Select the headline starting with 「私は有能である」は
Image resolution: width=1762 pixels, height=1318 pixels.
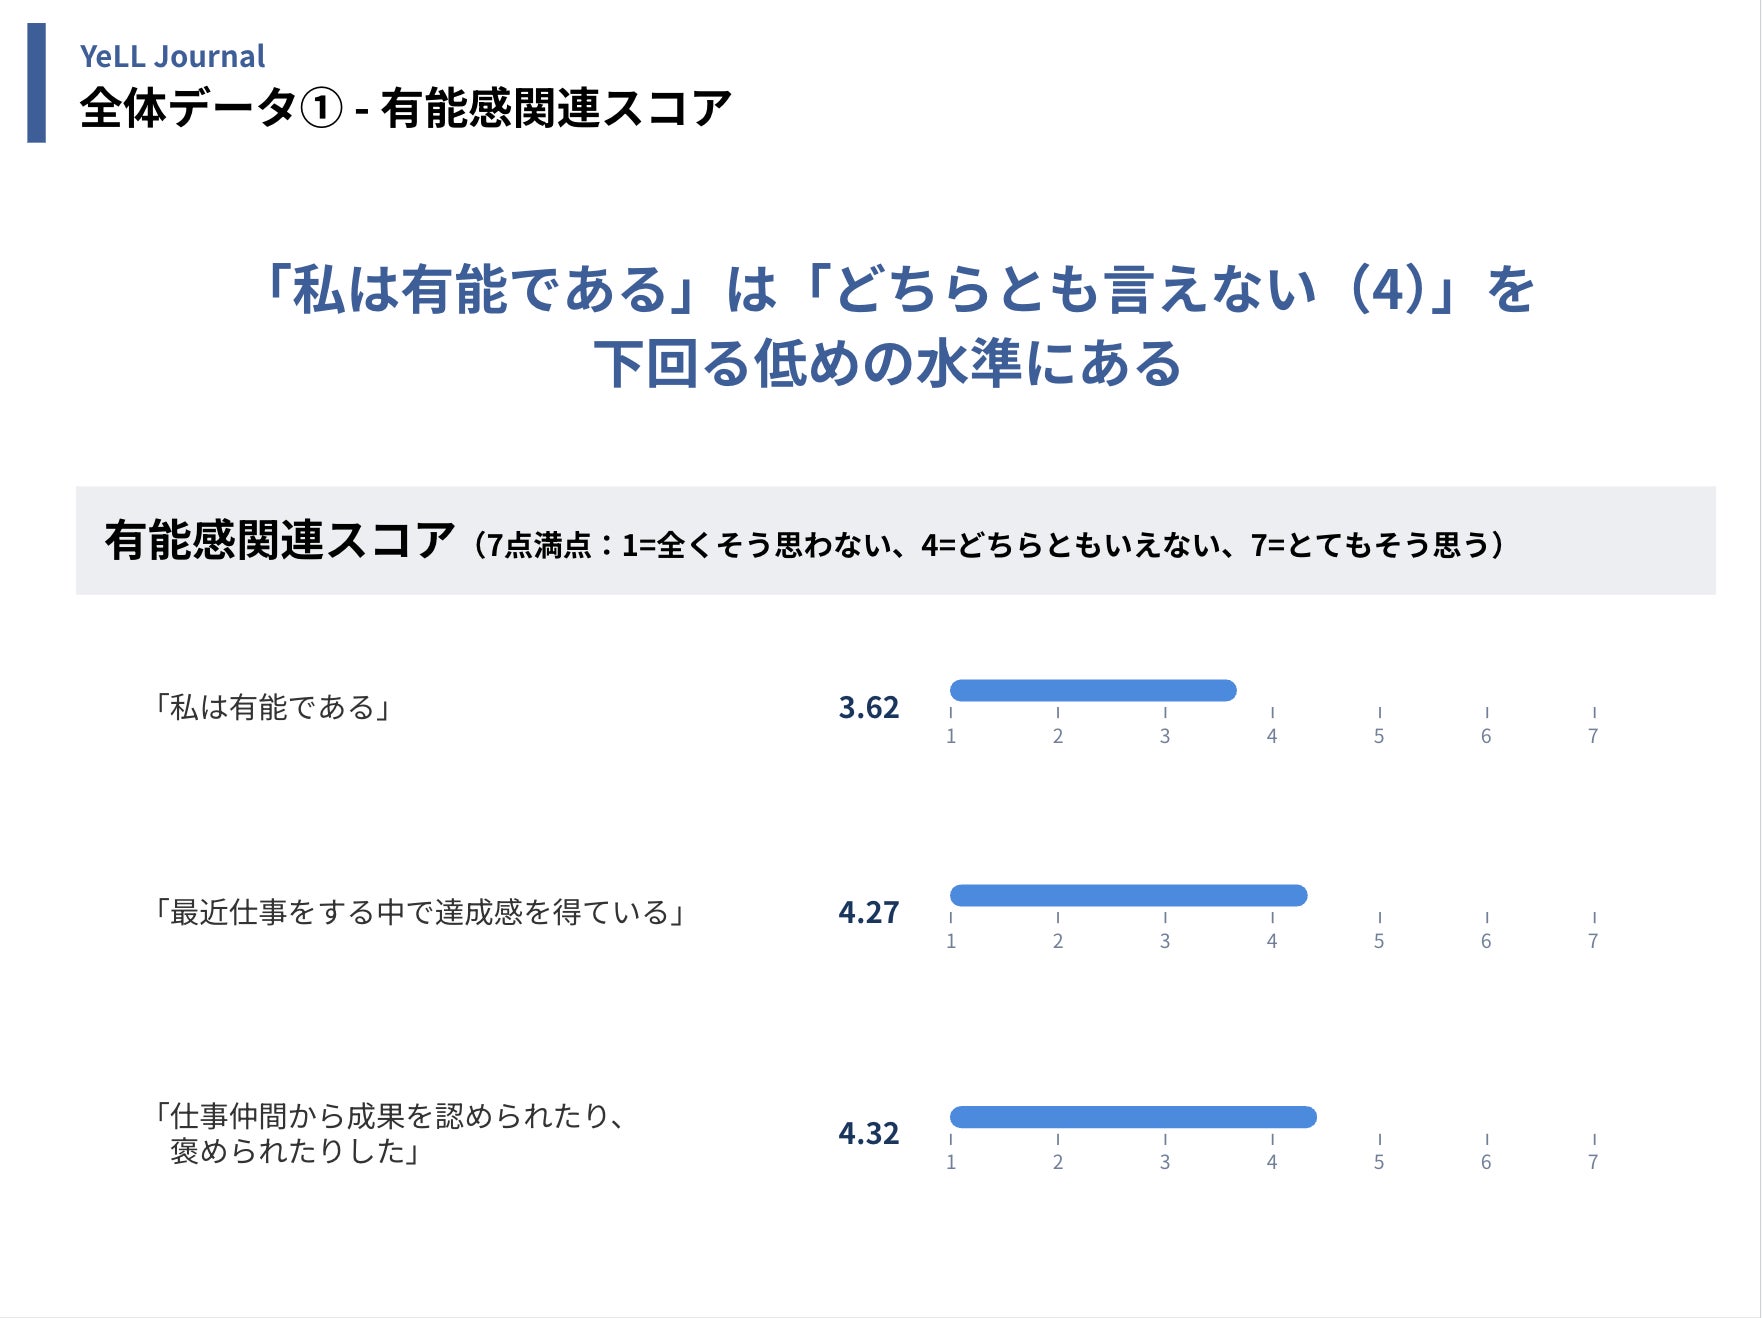pos(896,290)
